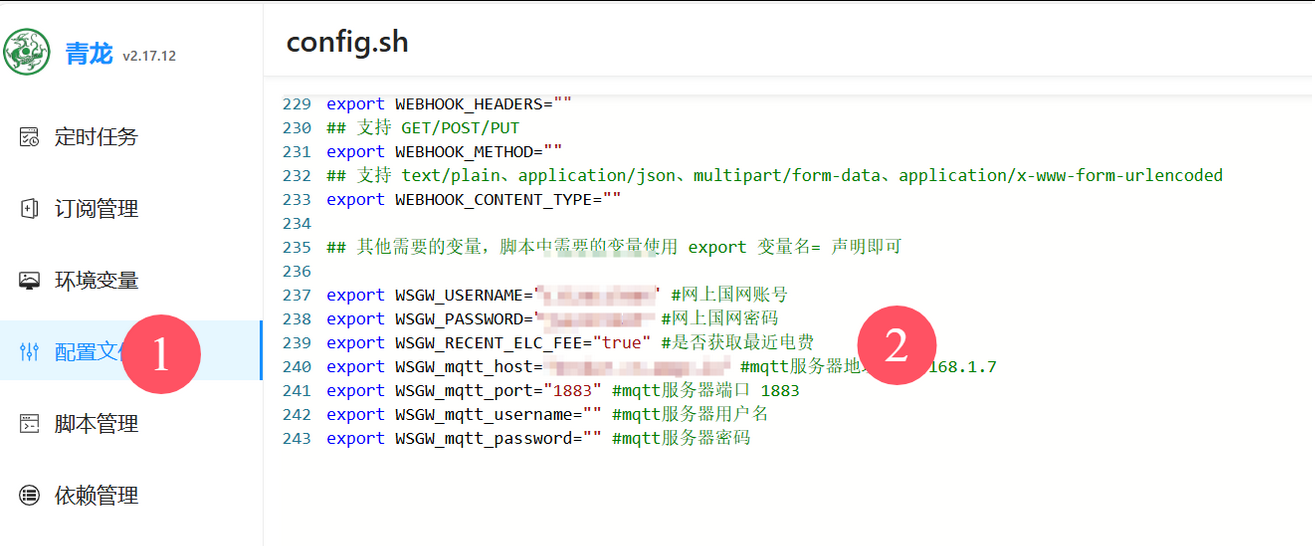This screenshot has height=546, width=1315.
Task: Click line 231 export WEBHOOK_METHOD
Action: coord(444,152)
